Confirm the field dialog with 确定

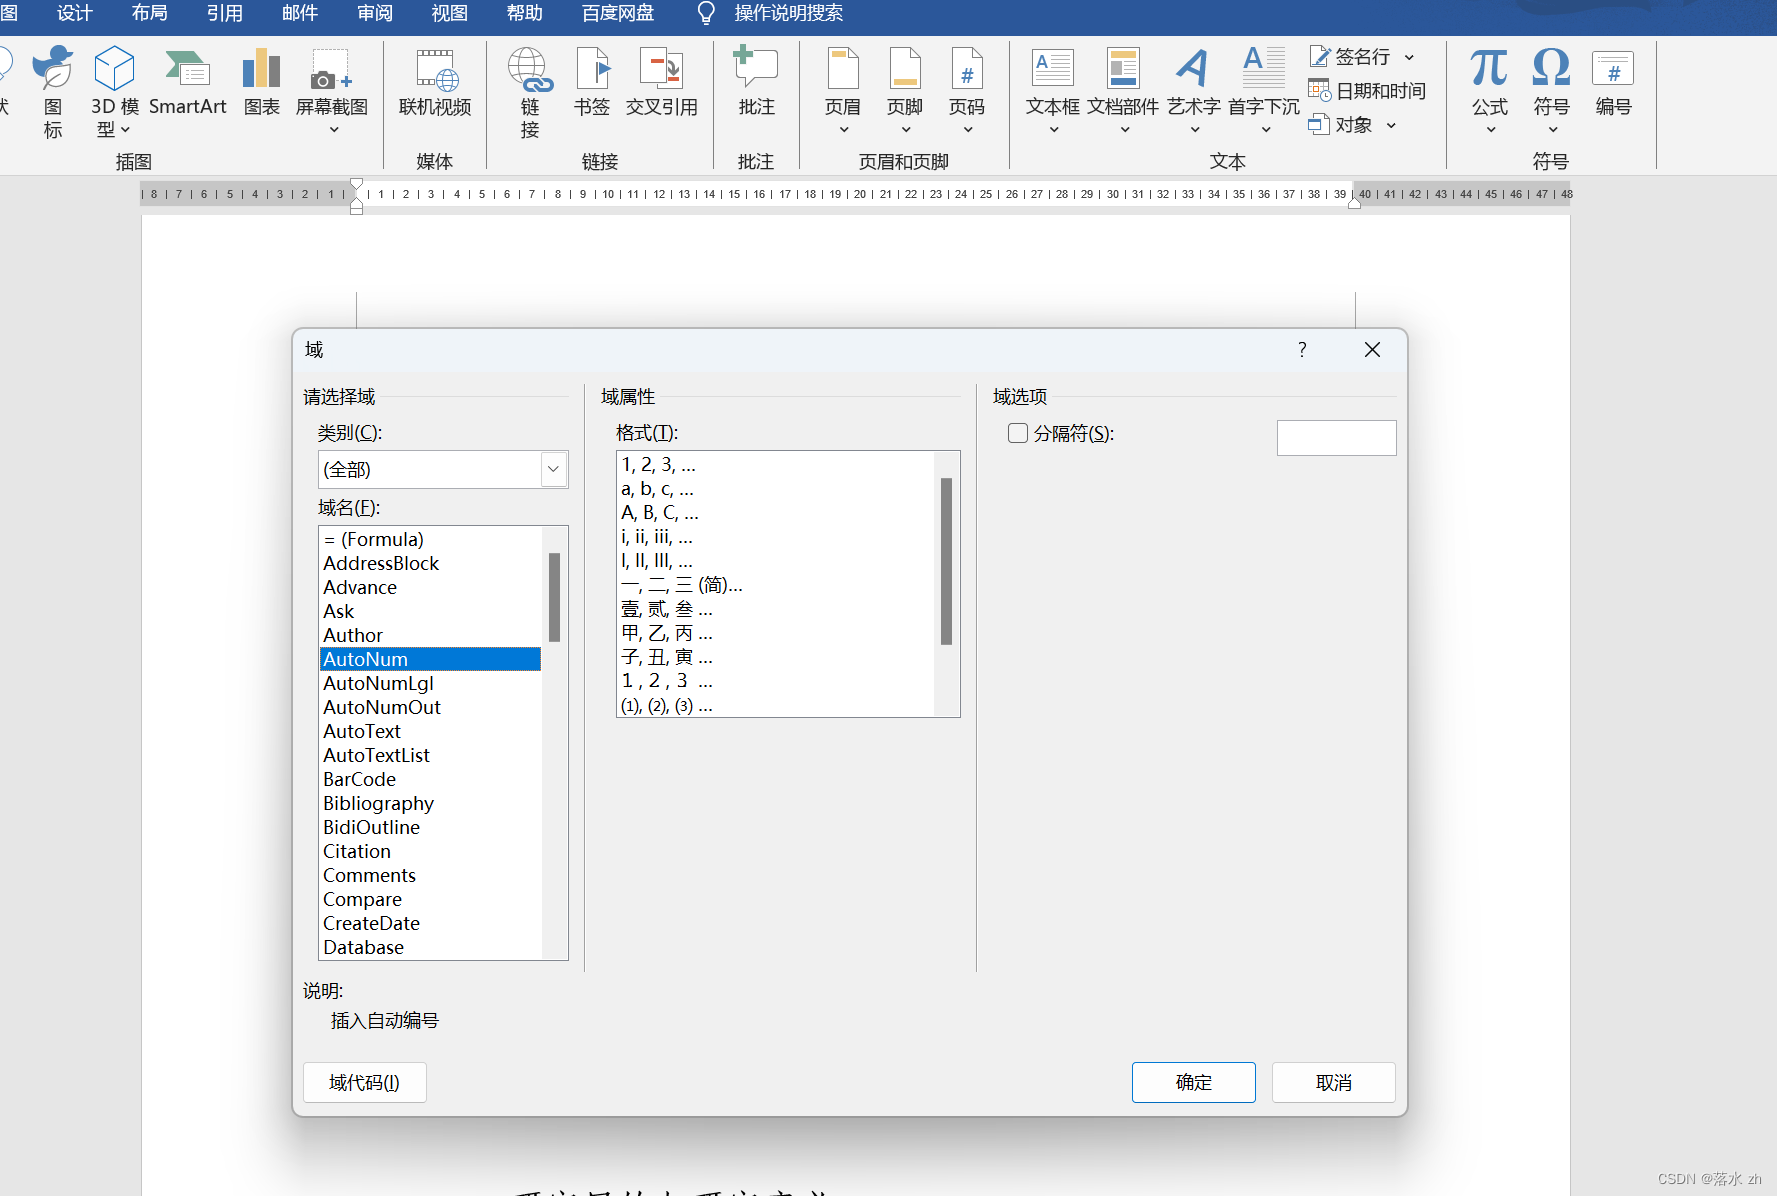1193,1082
